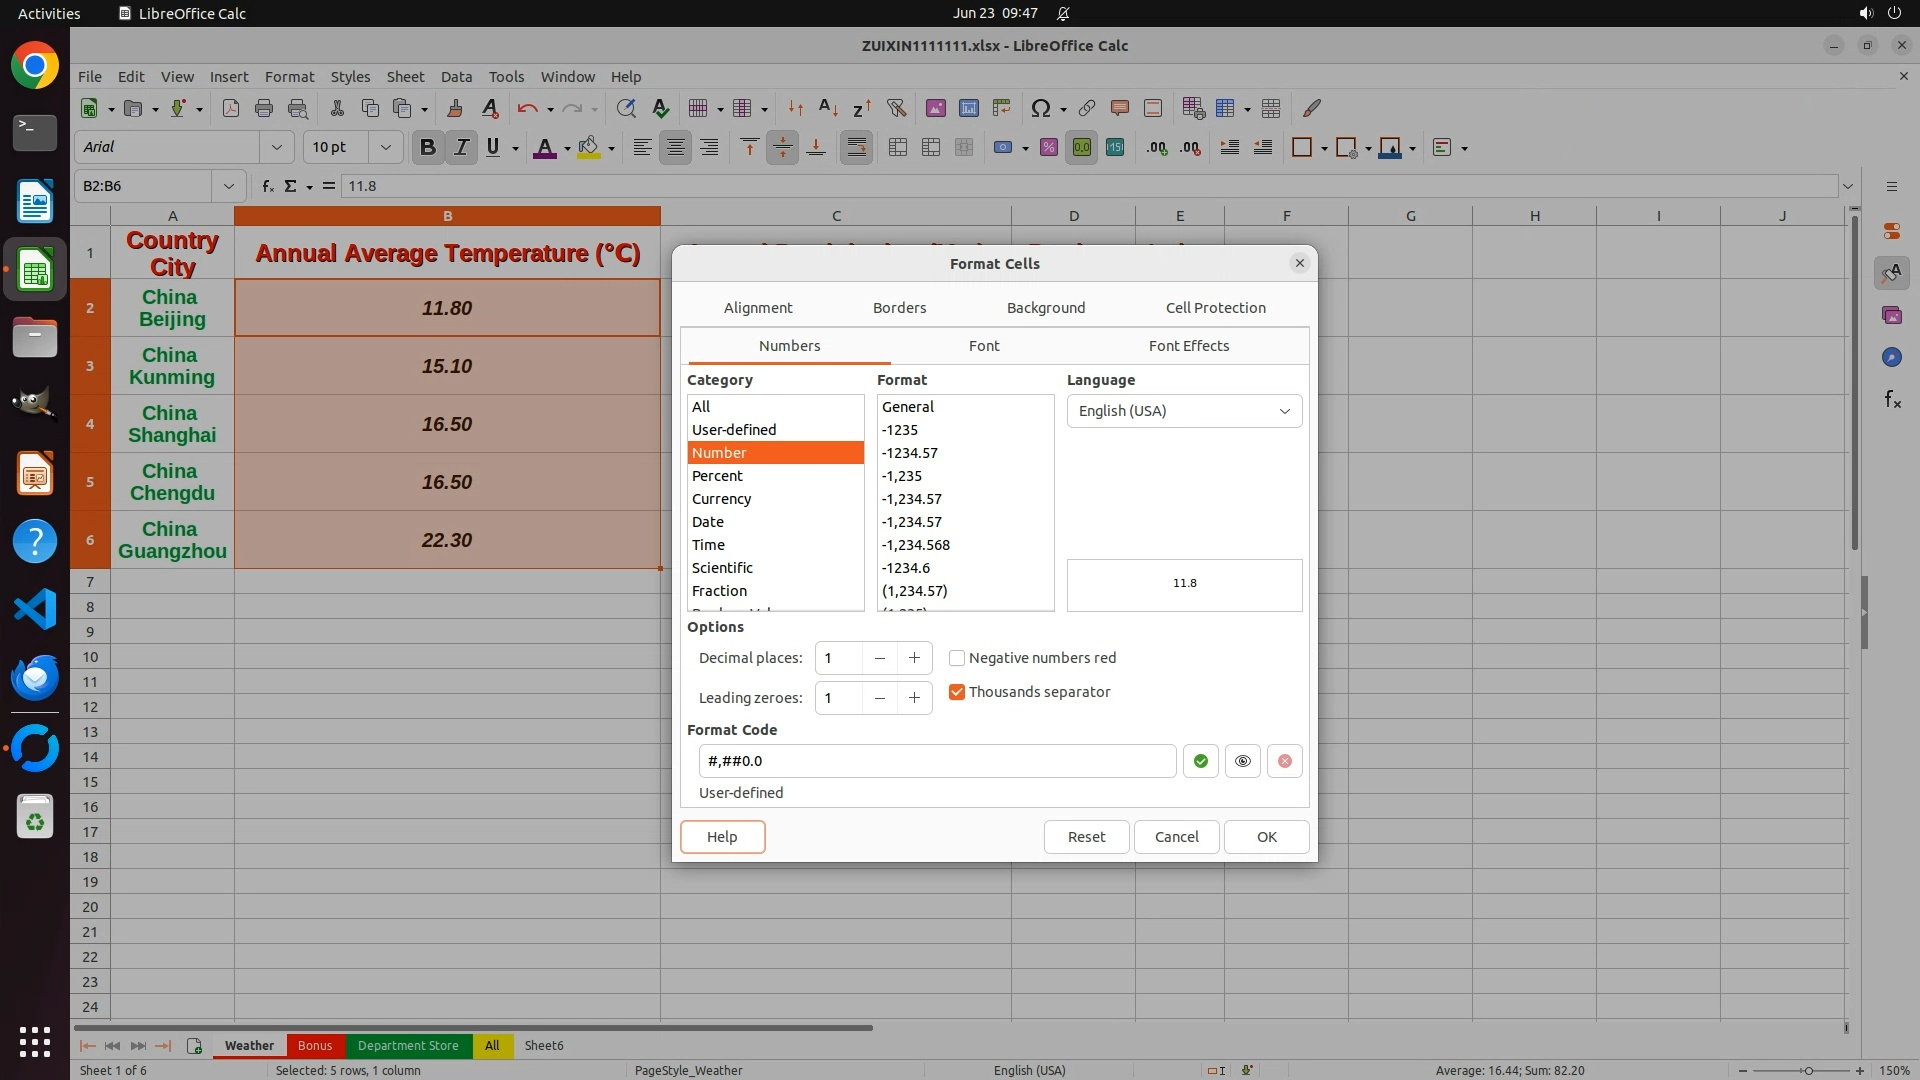Viewport: 1920px width, 1080px height.
Task: Click zoom slider handle in status bar
Action: pyautogui.click(x=1807, y=1070)
